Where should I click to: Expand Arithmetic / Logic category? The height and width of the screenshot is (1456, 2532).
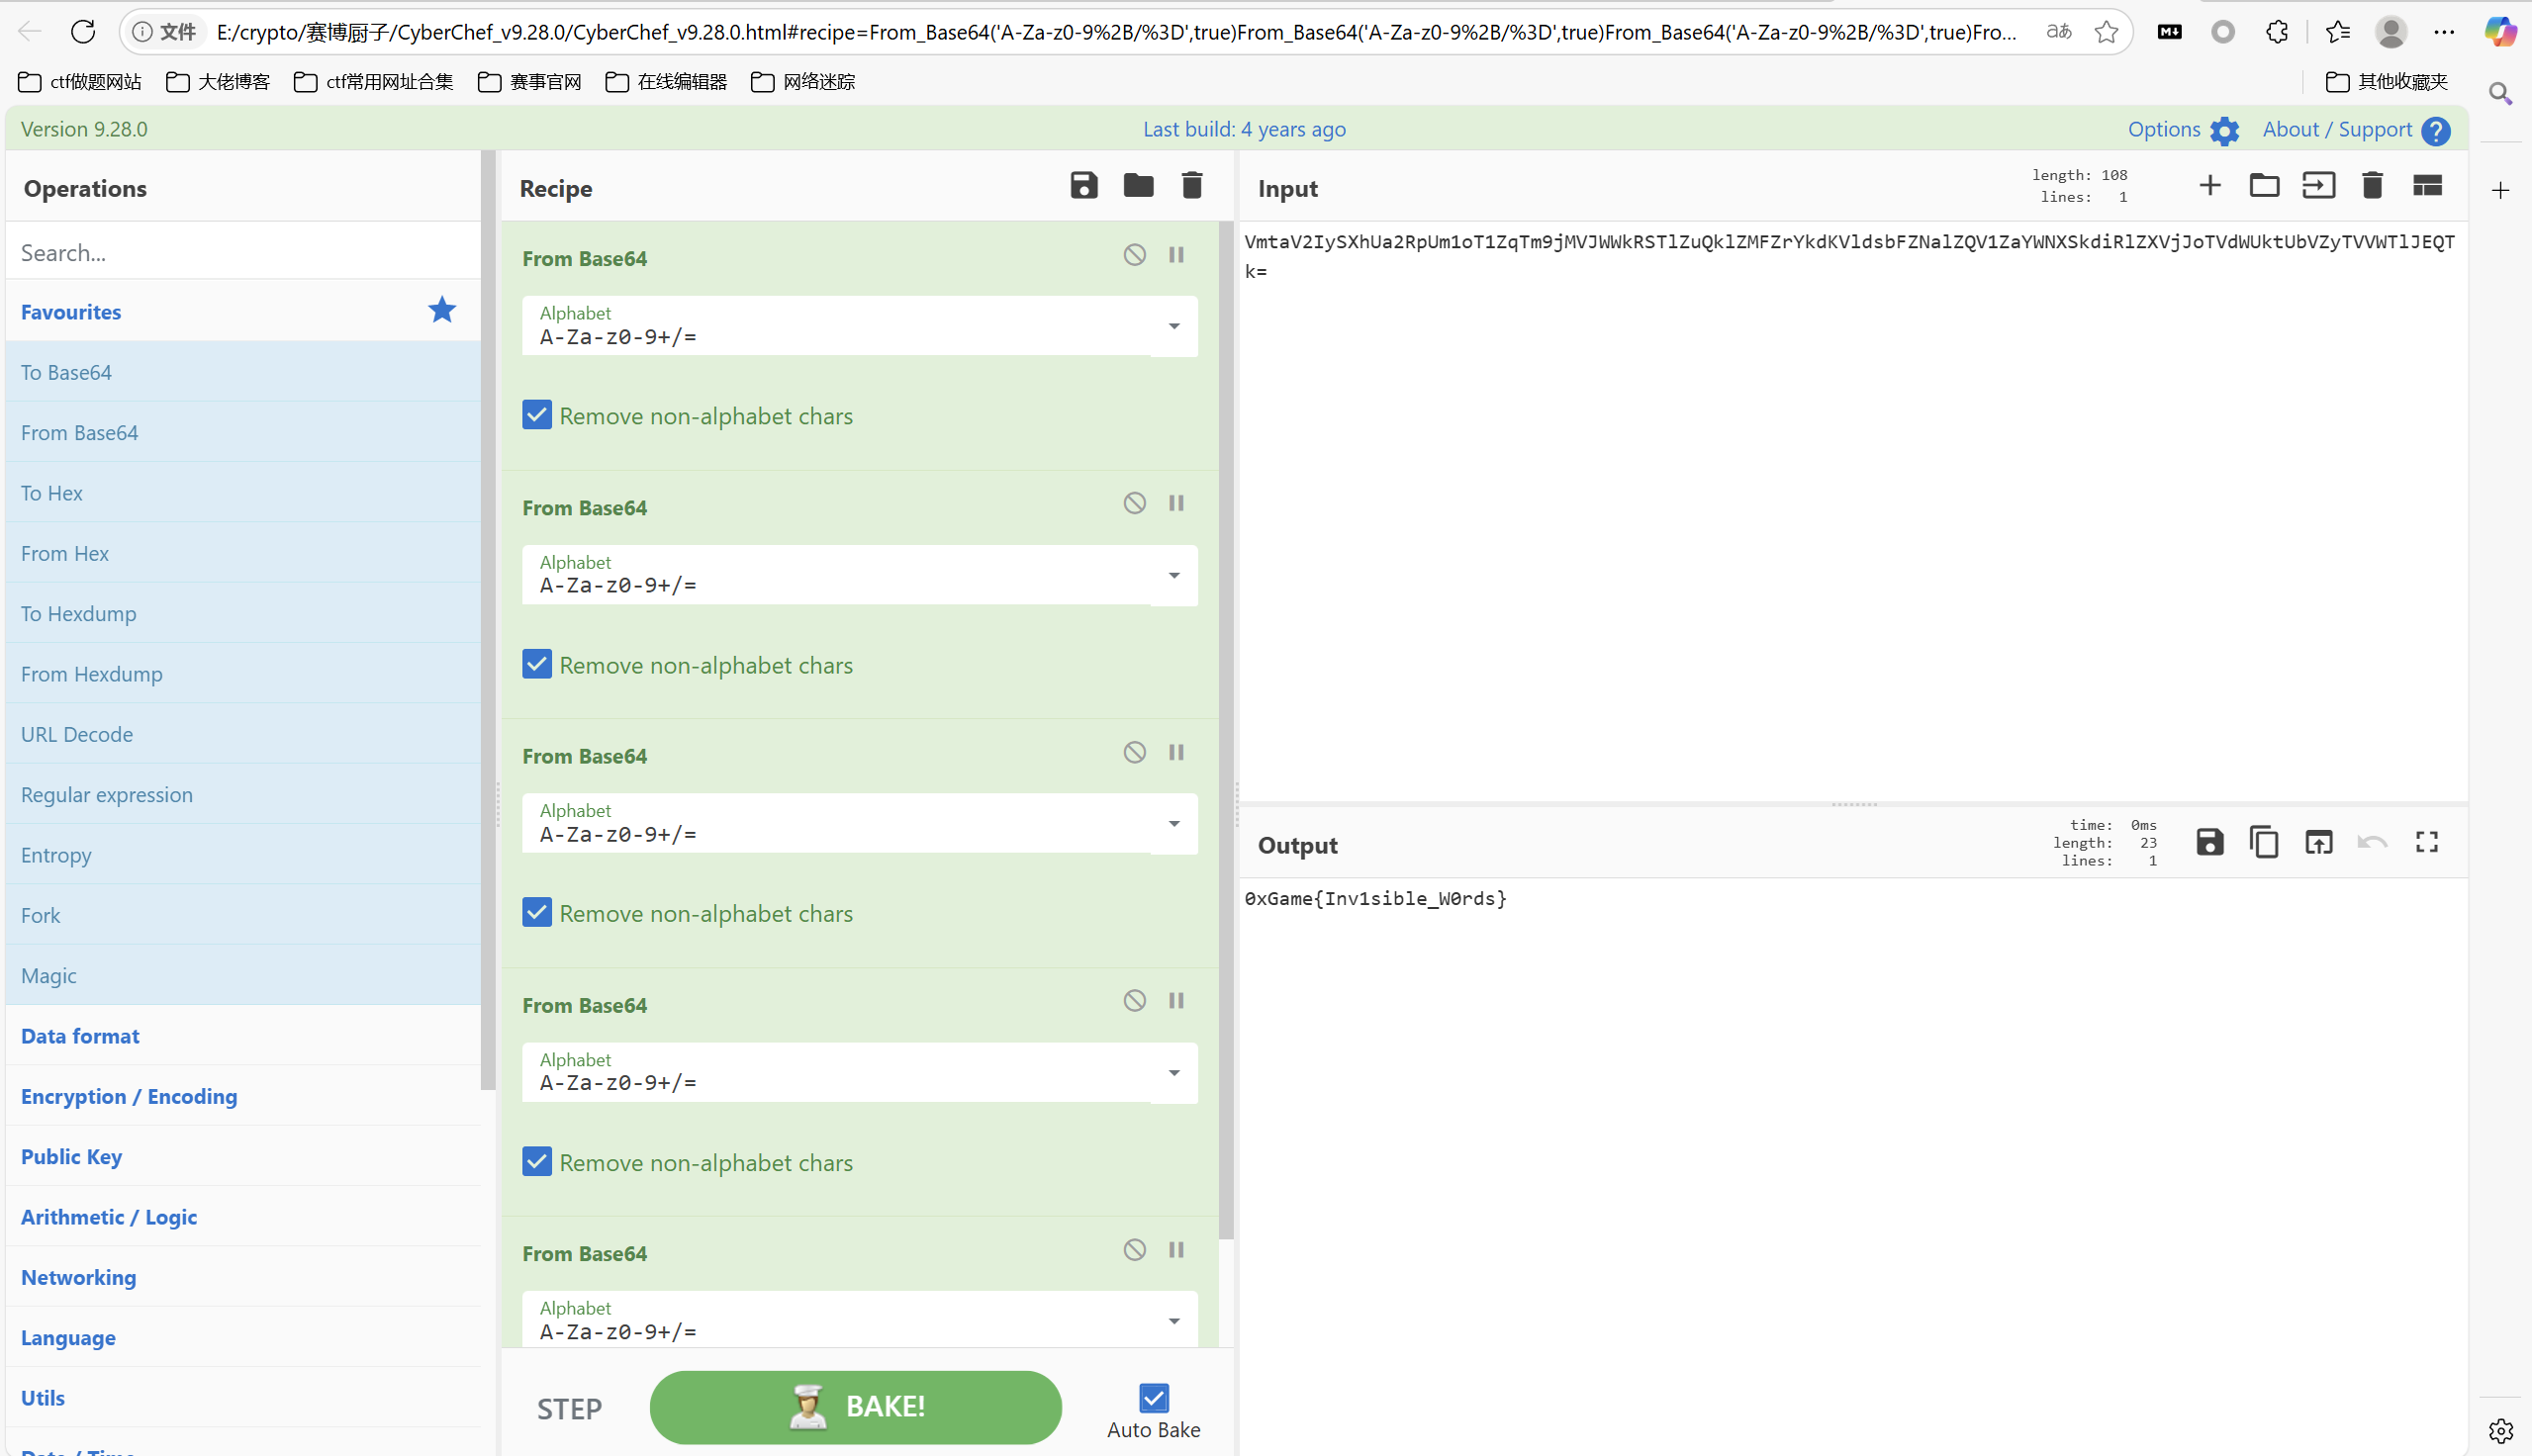coord(242,1217)
